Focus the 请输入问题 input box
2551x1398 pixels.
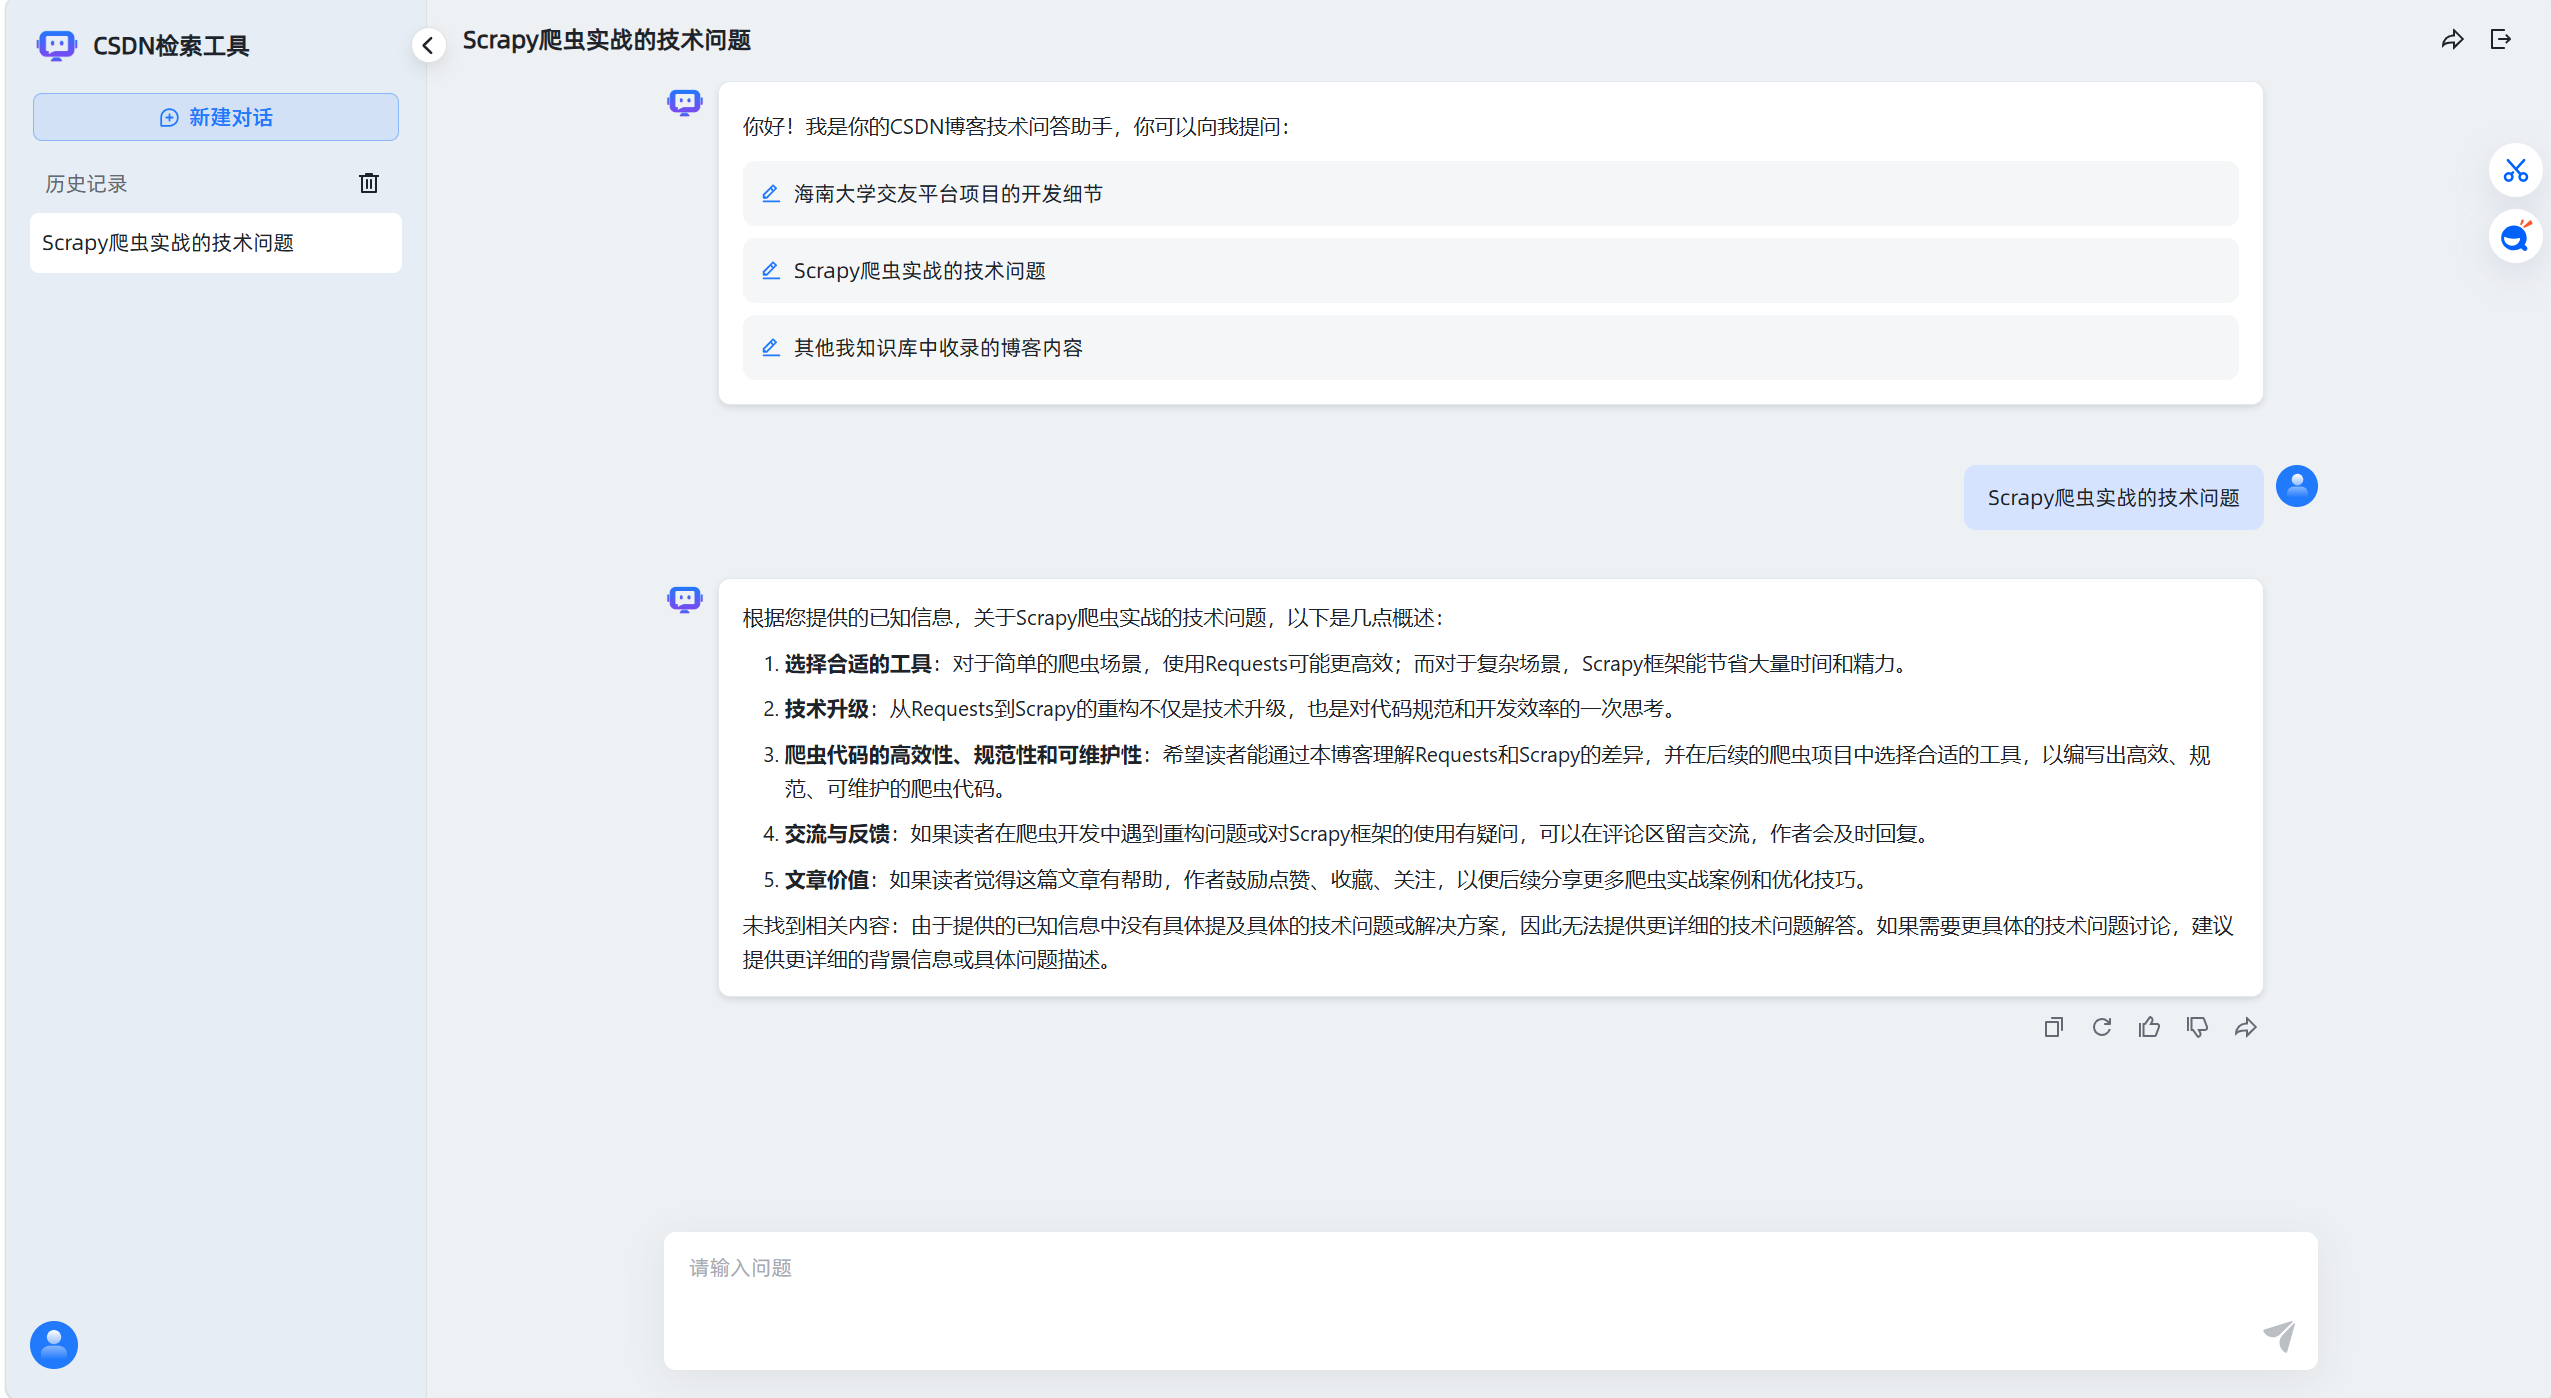point(1490,1300)
